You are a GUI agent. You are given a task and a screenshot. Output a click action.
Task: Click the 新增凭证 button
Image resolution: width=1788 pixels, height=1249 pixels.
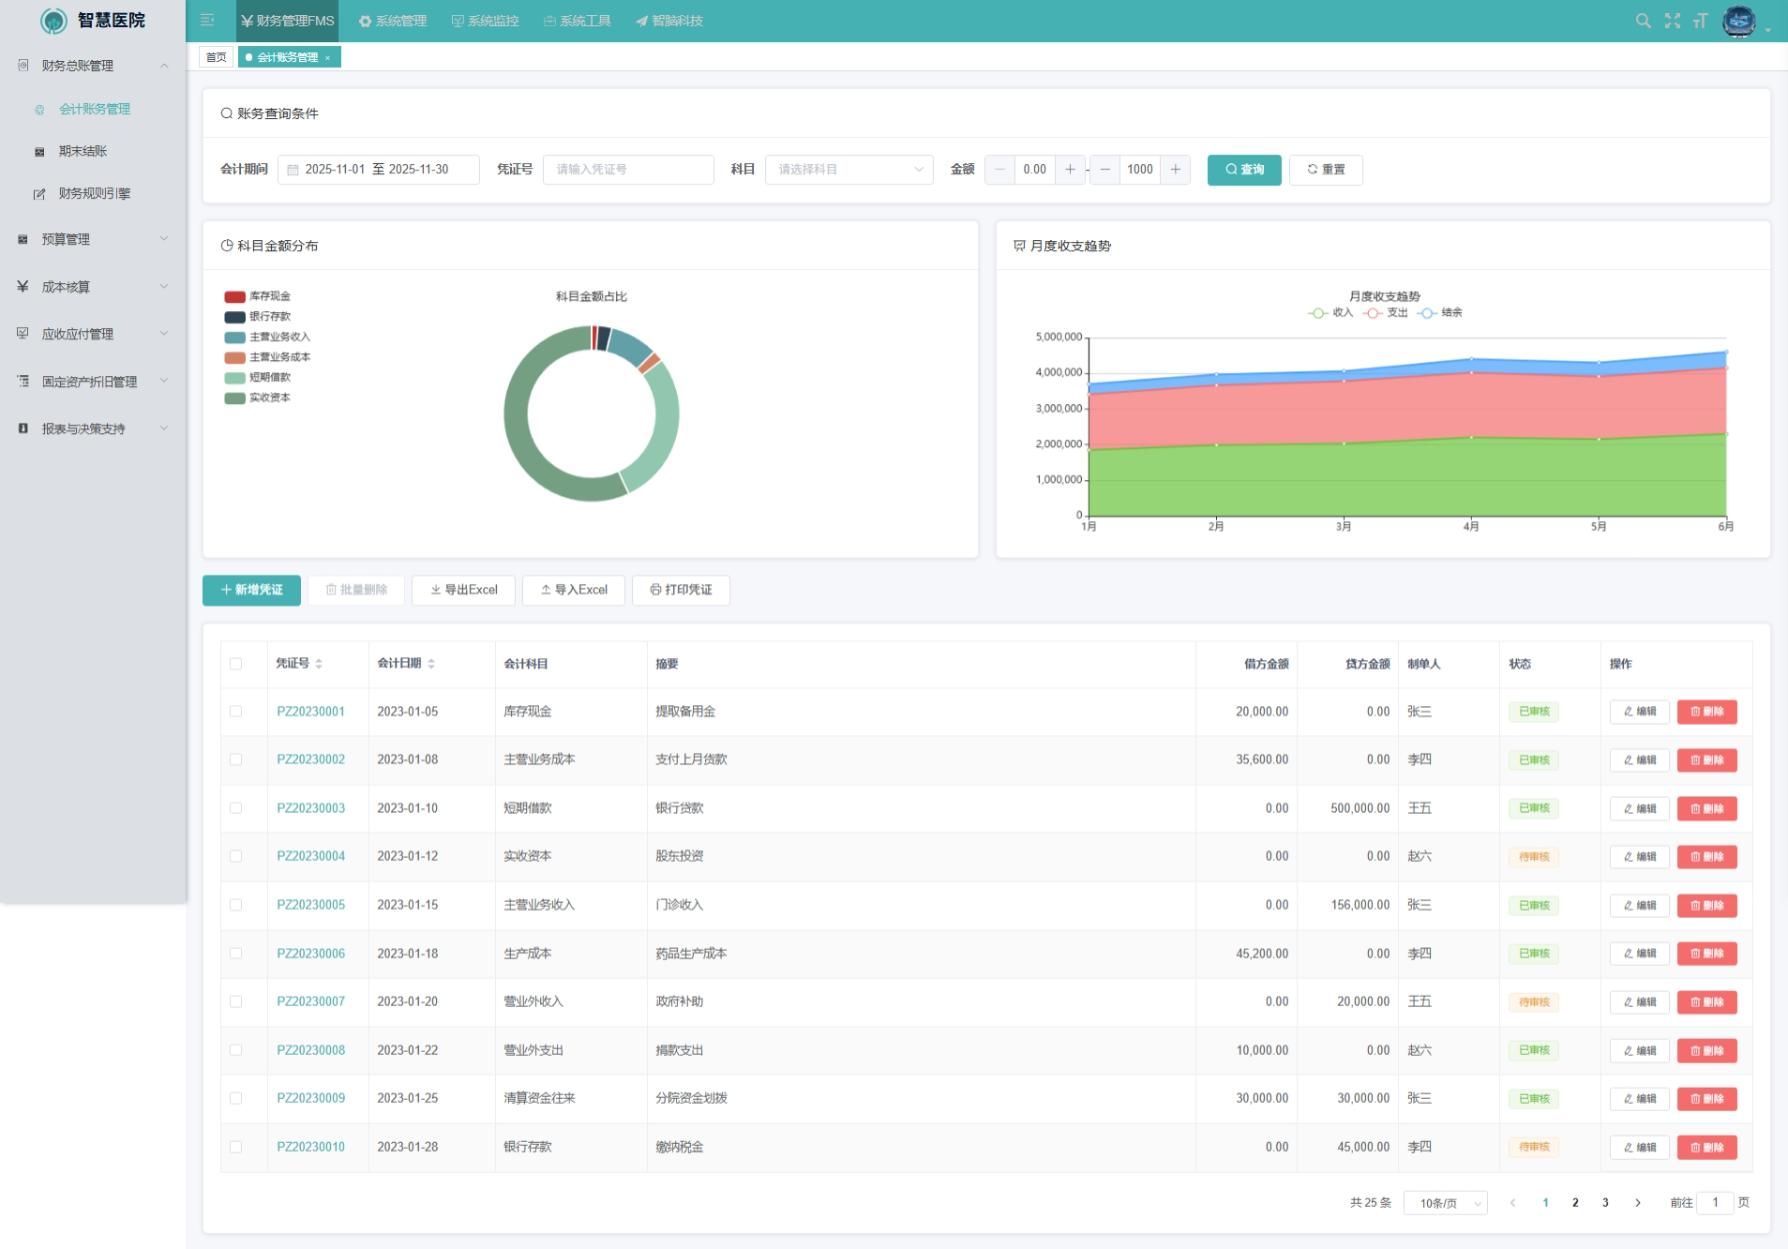pos(252,590)
